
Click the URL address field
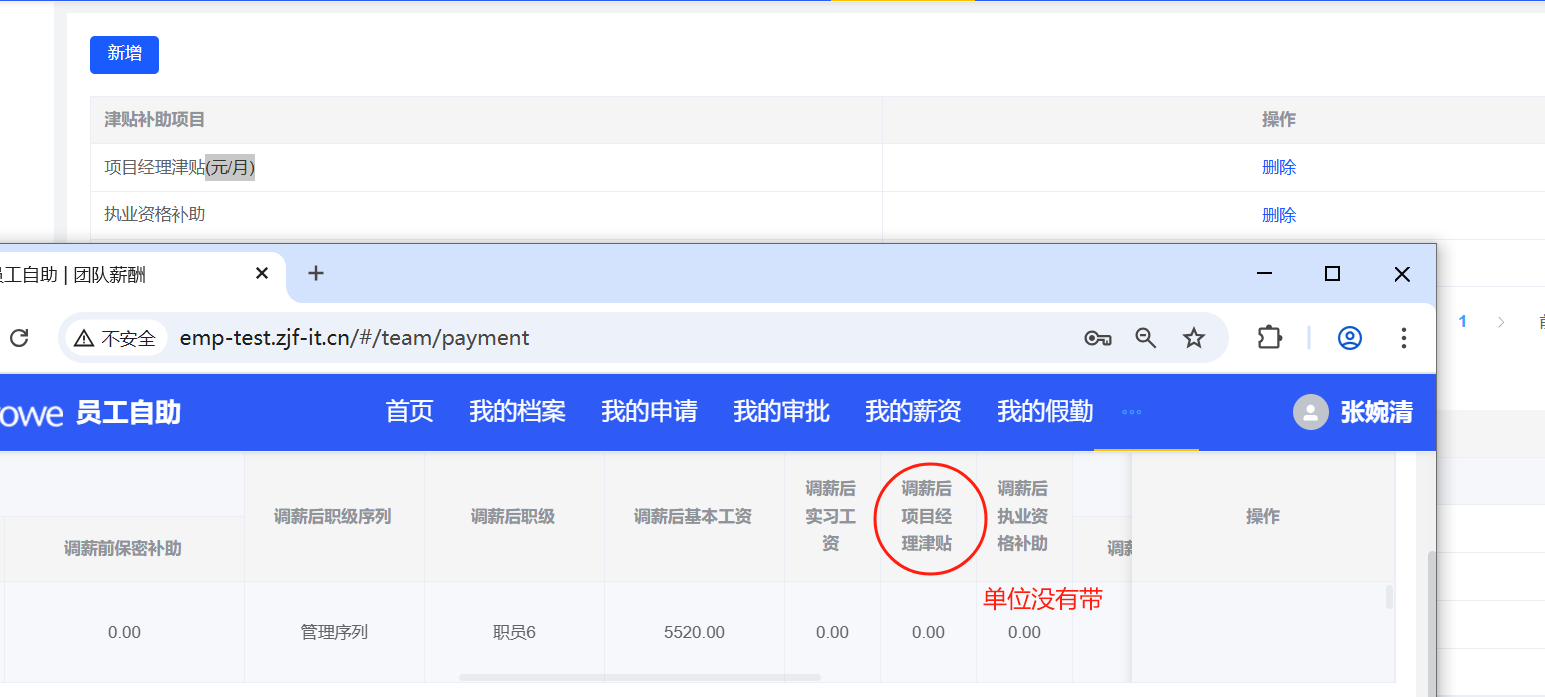(x=600, y=338)
